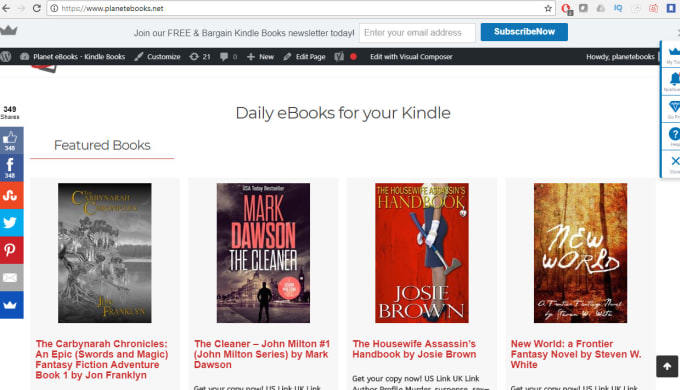Open Housewife Assassin's Handbook title link
680x390 pixels.
pos(414,349)
